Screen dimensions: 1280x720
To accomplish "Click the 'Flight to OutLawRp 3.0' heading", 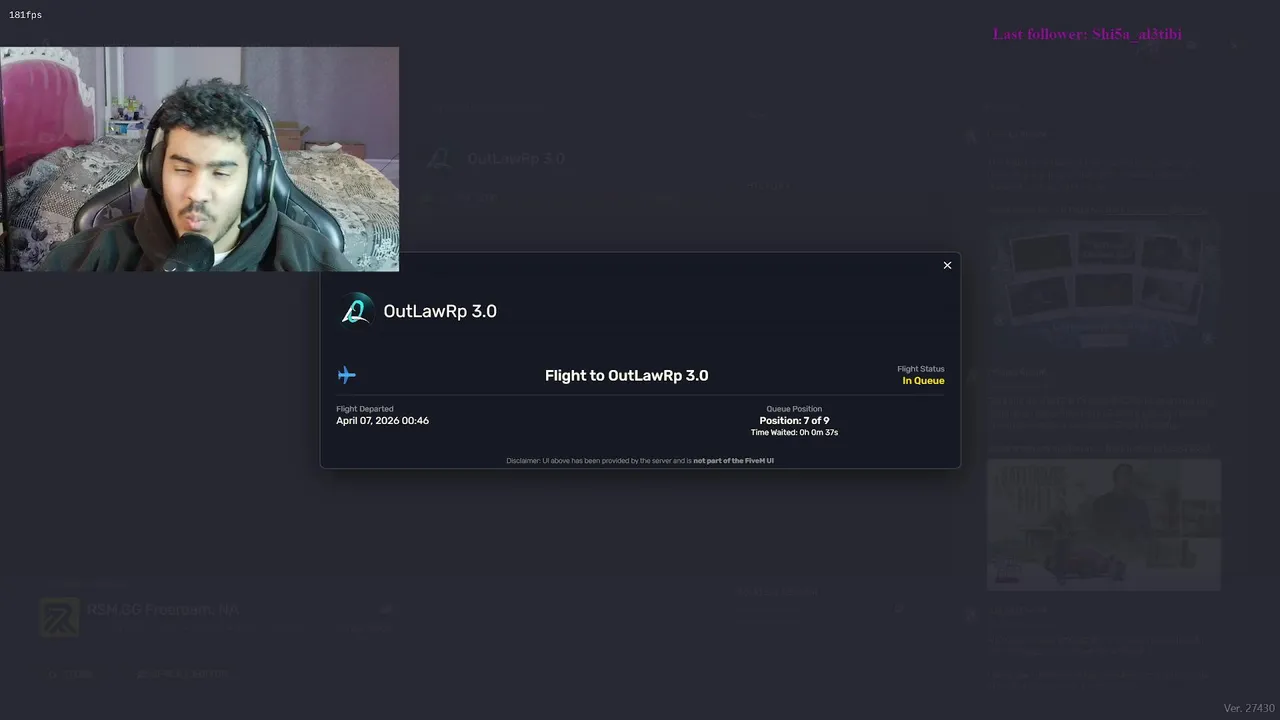I will coord(626,376).
